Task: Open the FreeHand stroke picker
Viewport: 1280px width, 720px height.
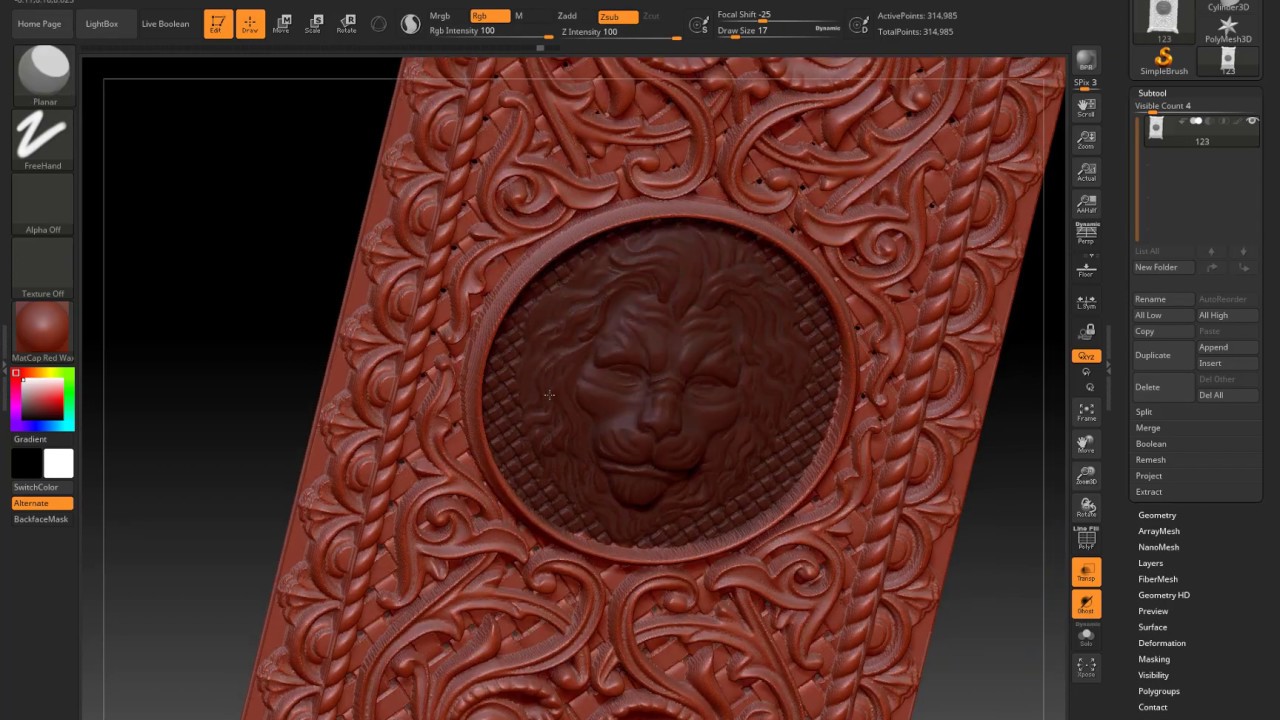Action: tap(43, 140)
